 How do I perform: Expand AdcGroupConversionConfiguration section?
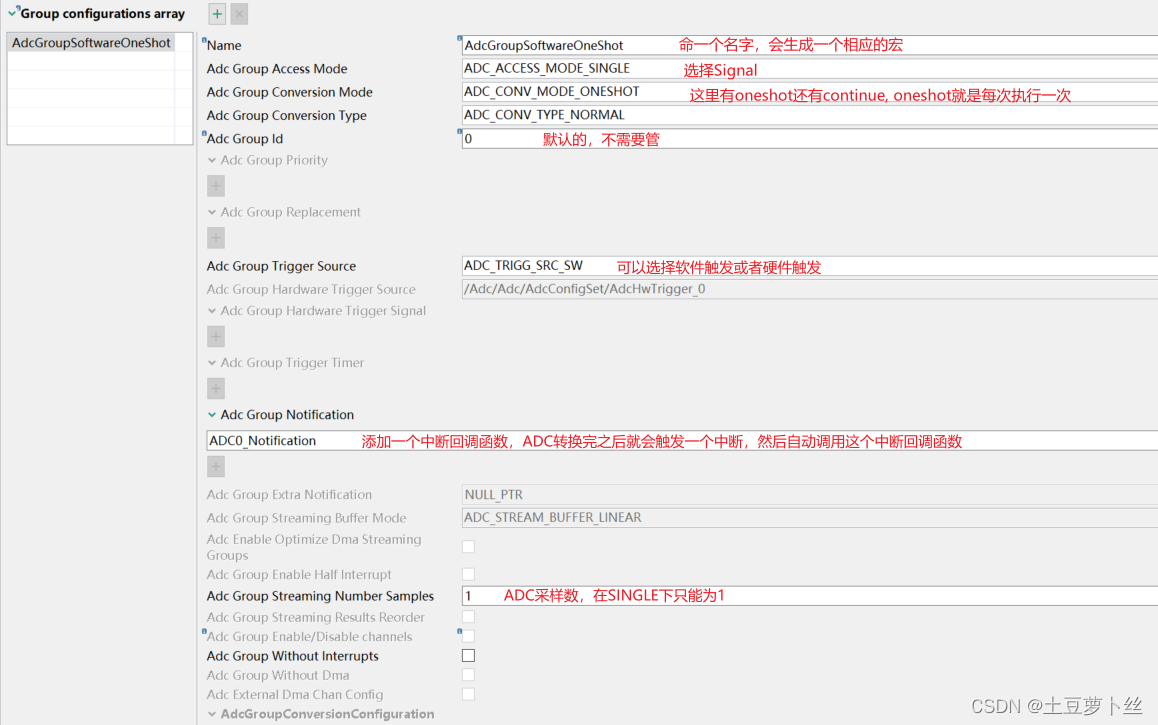click(212, 714)
